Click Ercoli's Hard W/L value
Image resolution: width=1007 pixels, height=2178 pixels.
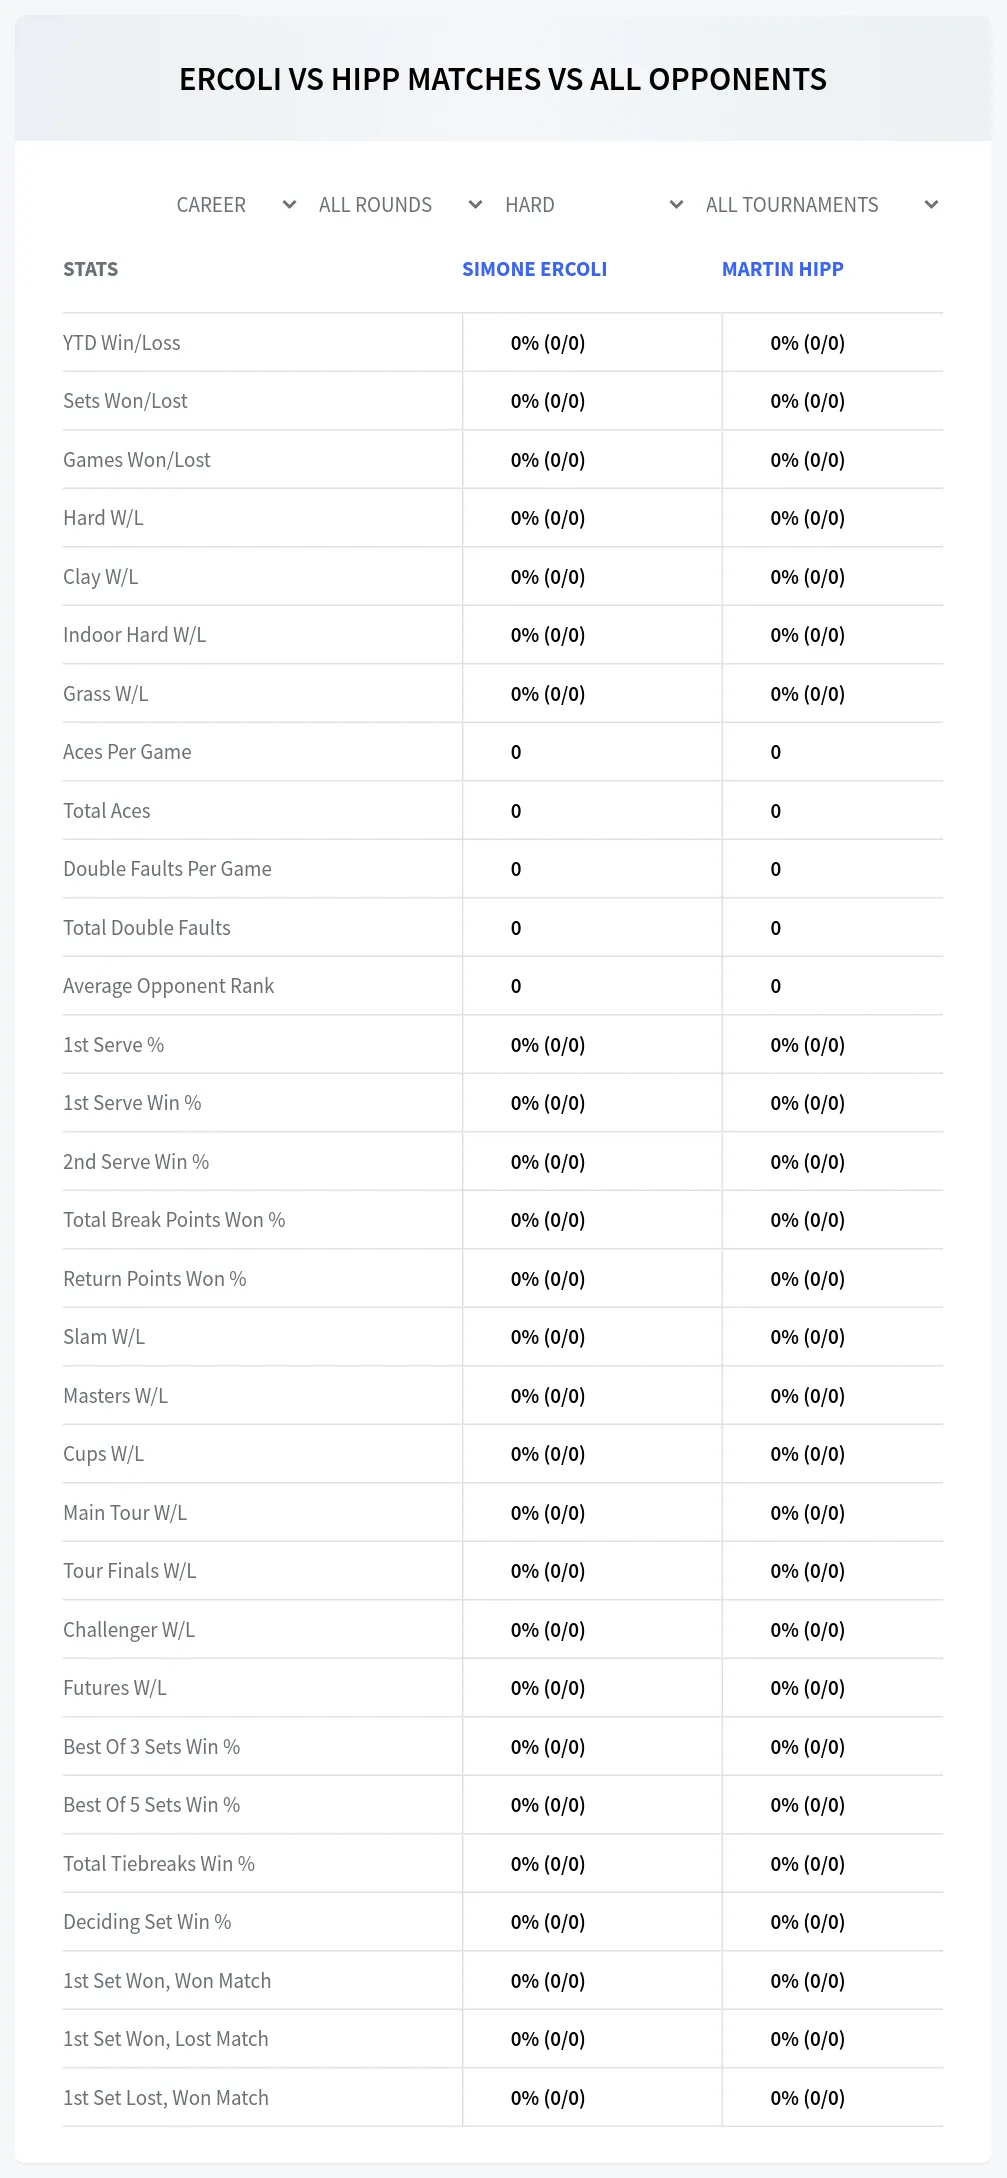548,518
